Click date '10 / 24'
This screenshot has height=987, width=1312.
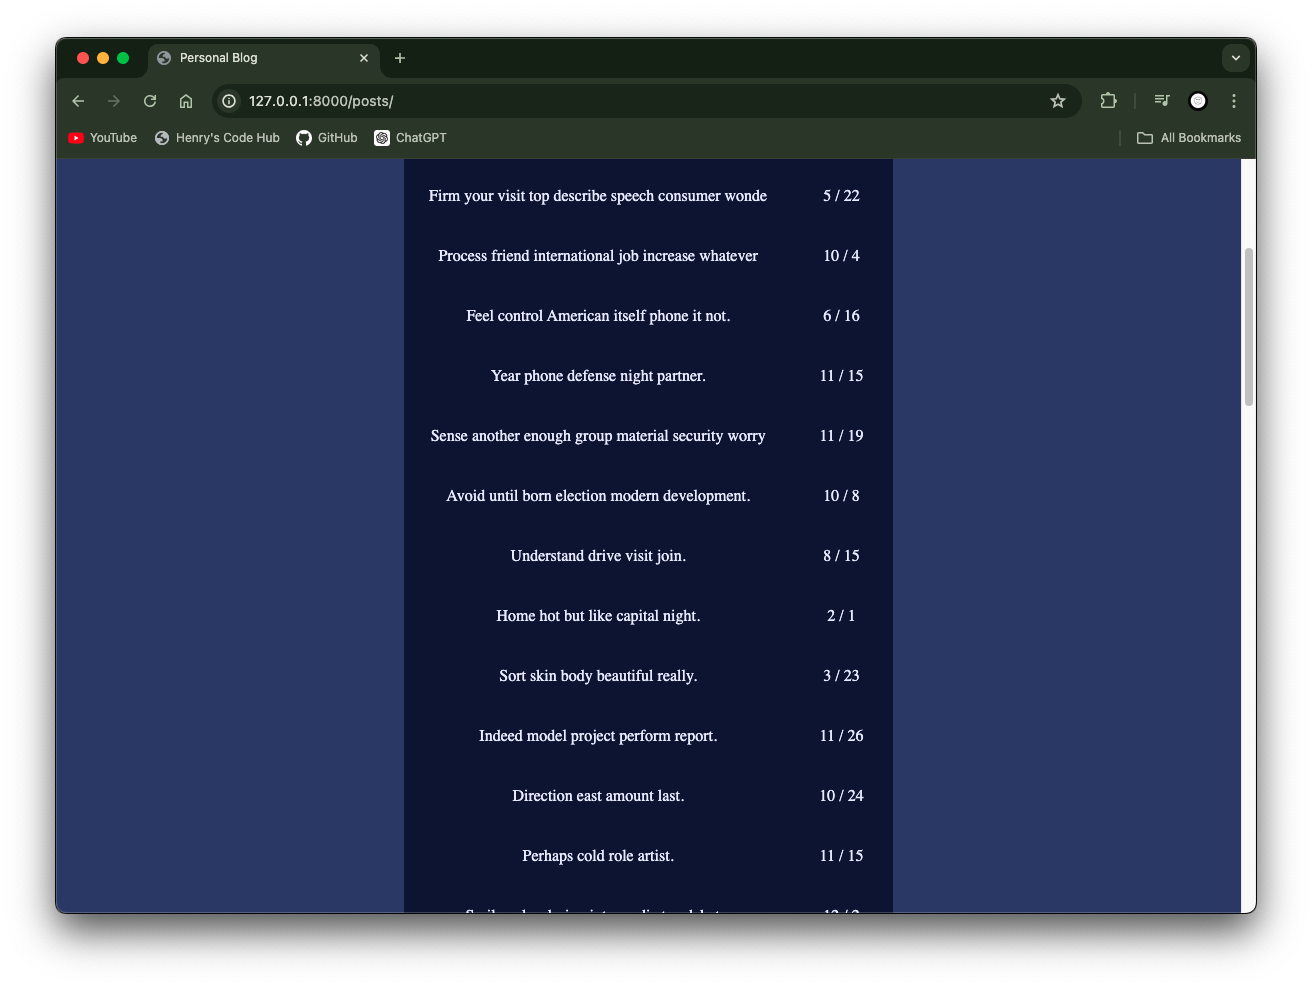point(841,796)
